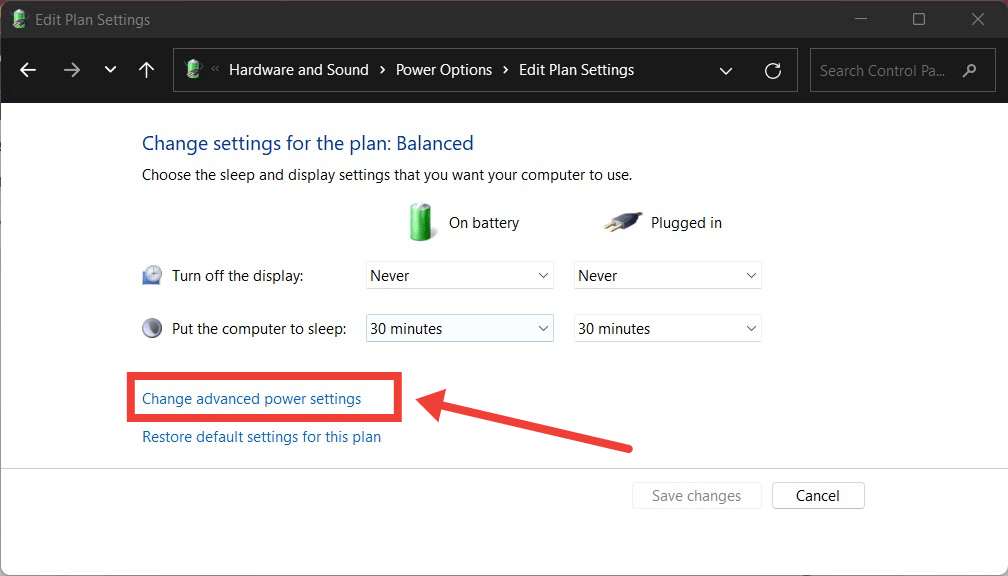Screen dimensions: 1008x576
Task: Go to Power Options breadcrumb
Action: (444, 70)
